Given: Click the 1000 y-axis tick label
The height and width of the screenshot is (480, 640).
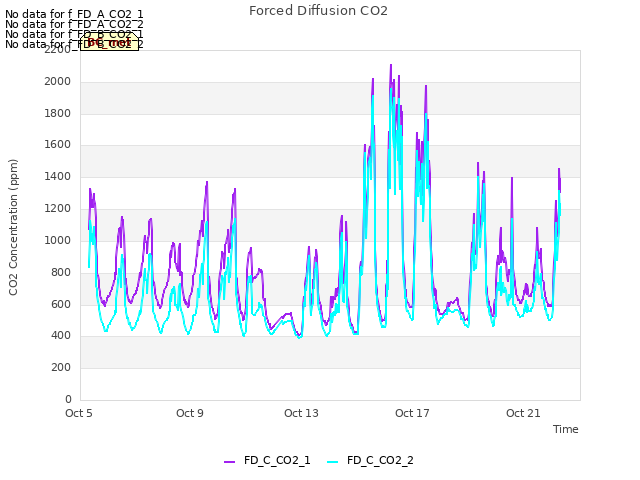Looking at the screenshot, I should tap(58, 240).
